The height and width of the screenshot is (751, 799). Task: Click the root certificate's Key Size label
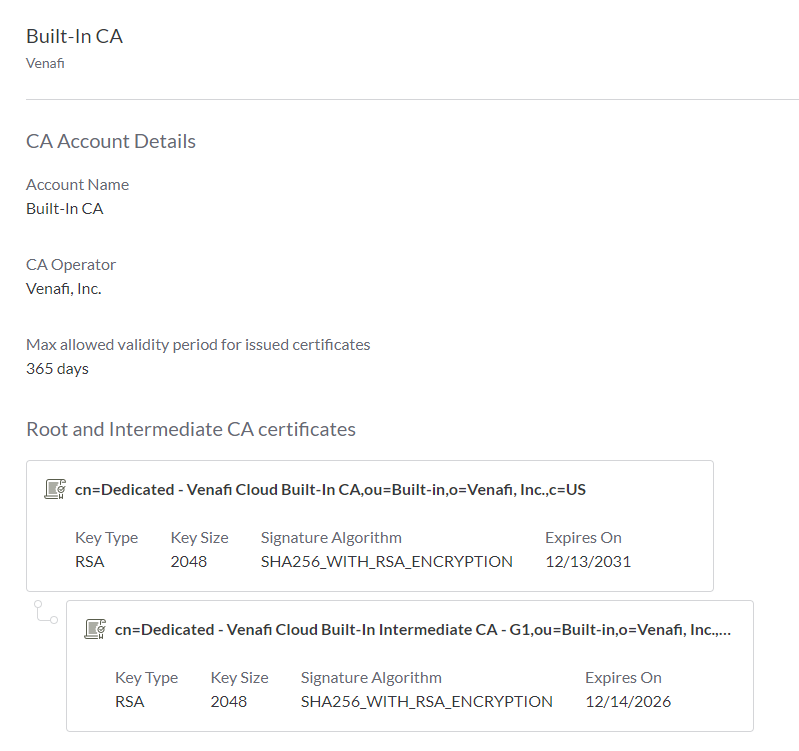click(x=199, y=538)
